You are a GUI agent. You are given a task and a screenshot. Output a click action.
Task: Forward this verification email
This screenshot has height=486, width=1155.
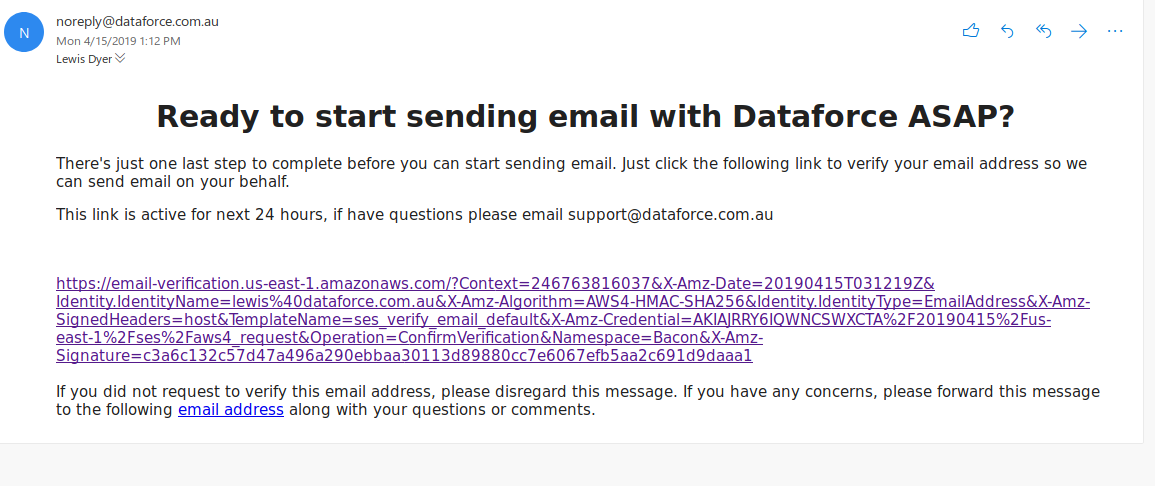point(1079,31)
